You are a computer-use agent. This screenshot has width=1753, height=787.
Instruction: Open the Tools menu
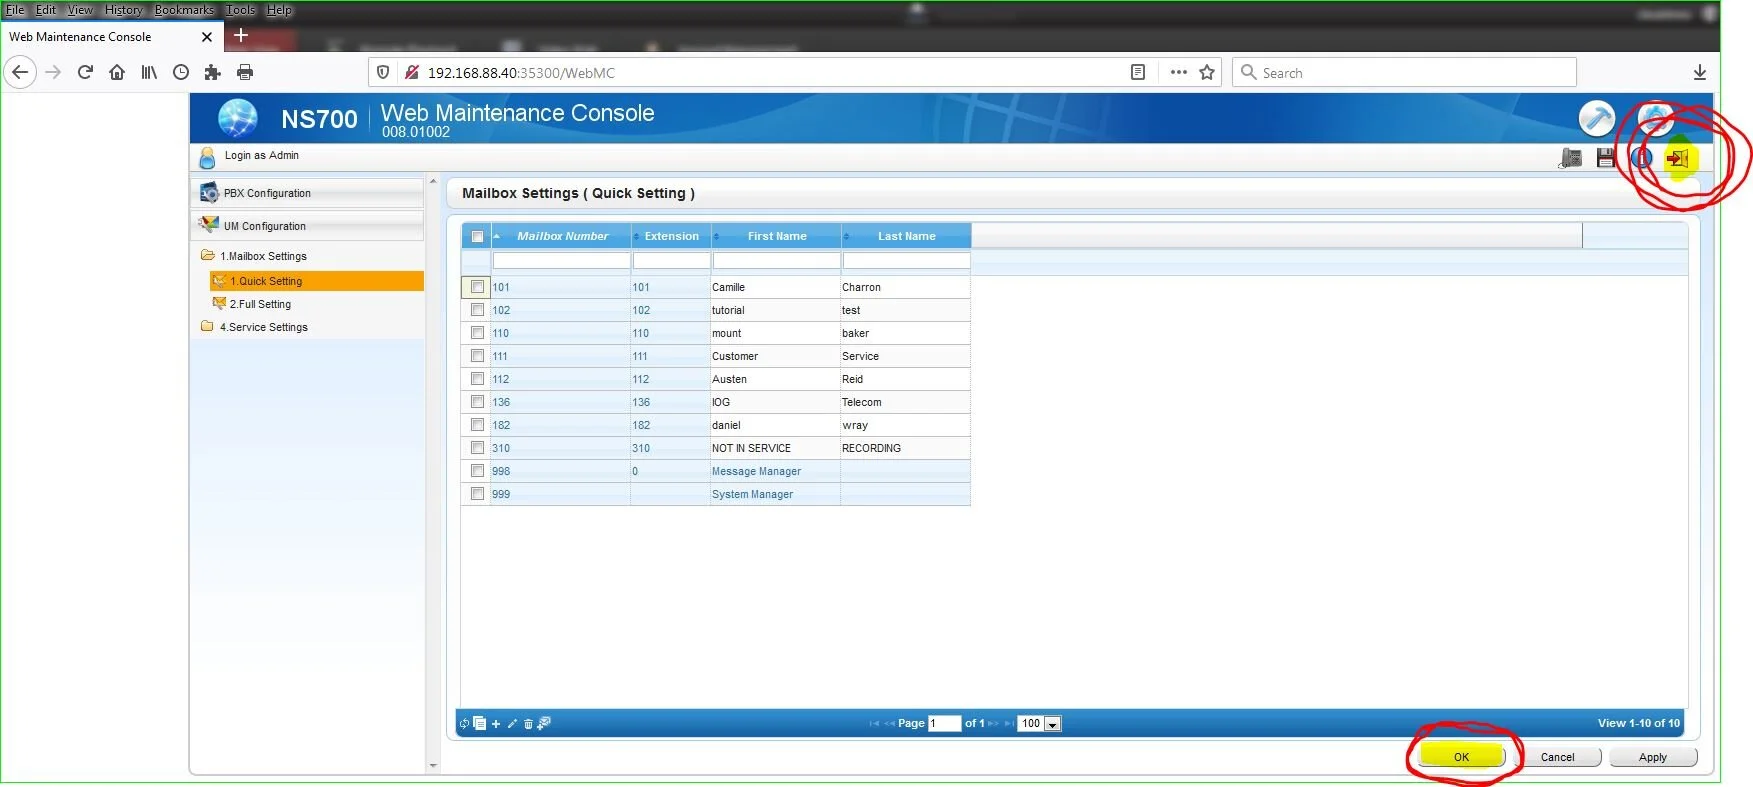[240, 10]
